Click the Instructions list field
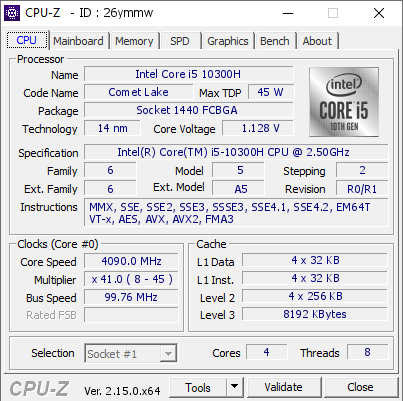The height and width of the screenshot is (401, 403). tap(236, 213)
